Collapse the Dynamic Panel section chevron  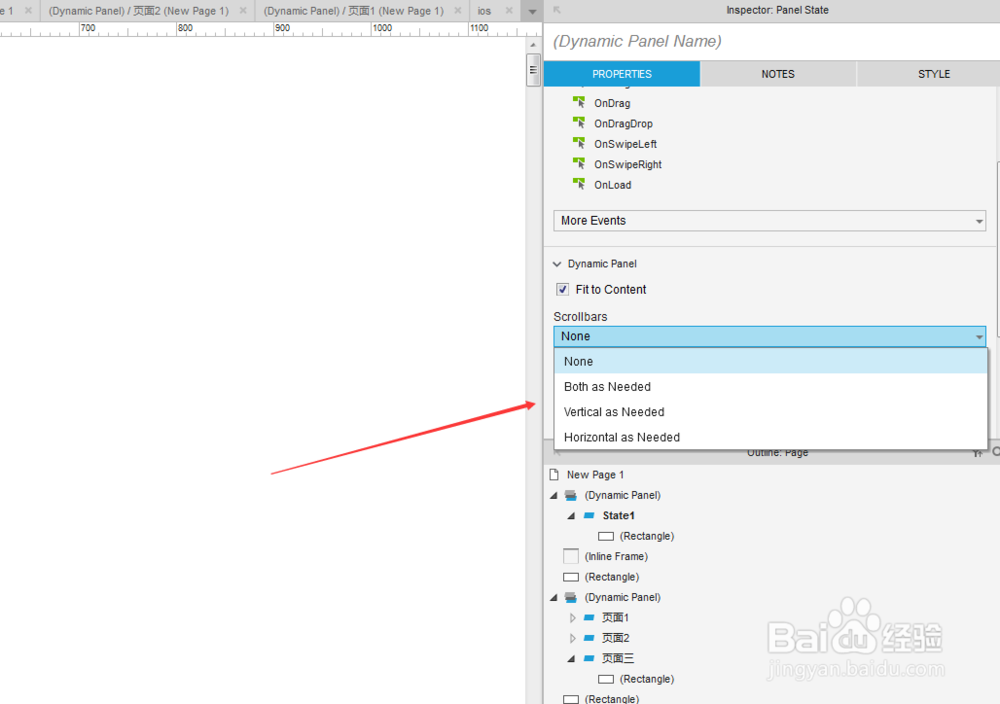tap(557, 264)
